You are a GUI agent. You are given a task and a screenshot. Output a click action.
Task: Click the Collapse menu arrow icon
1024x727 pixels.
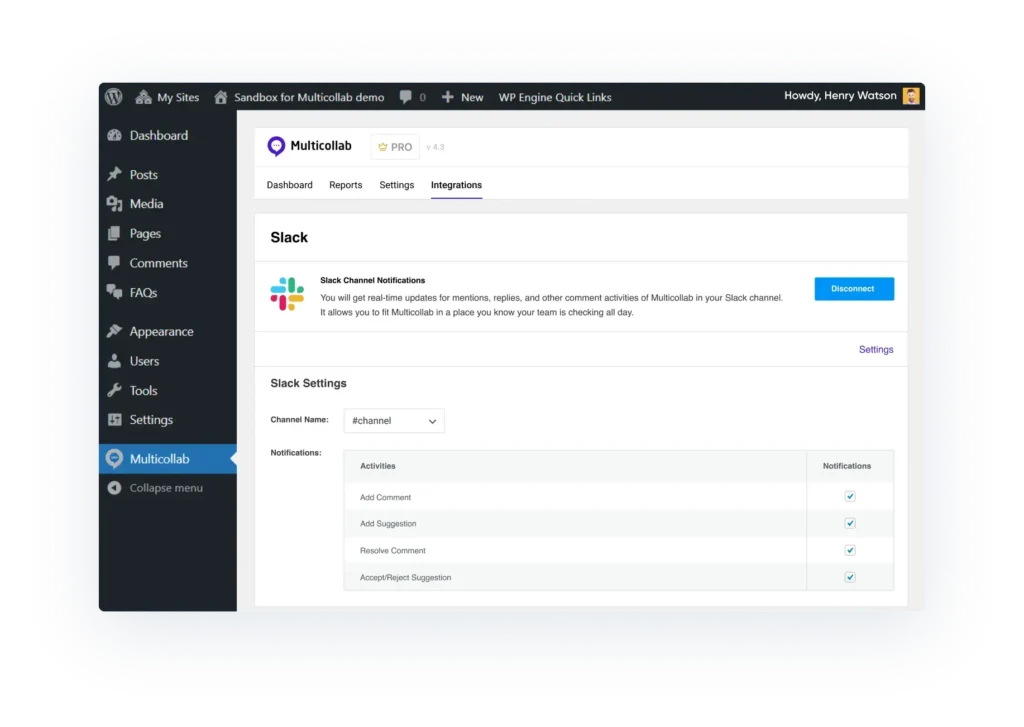click(114, 488)
